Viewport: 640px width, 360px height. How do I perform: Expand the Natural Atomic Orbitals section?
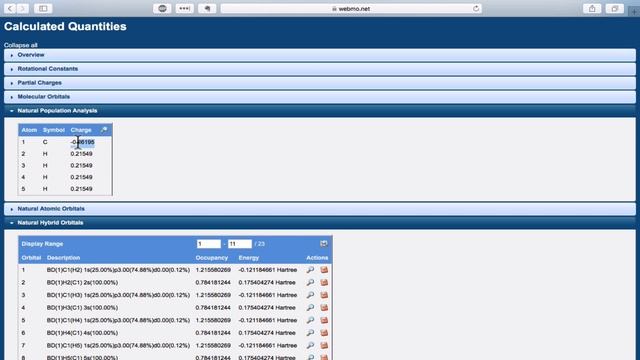(320, 209)
